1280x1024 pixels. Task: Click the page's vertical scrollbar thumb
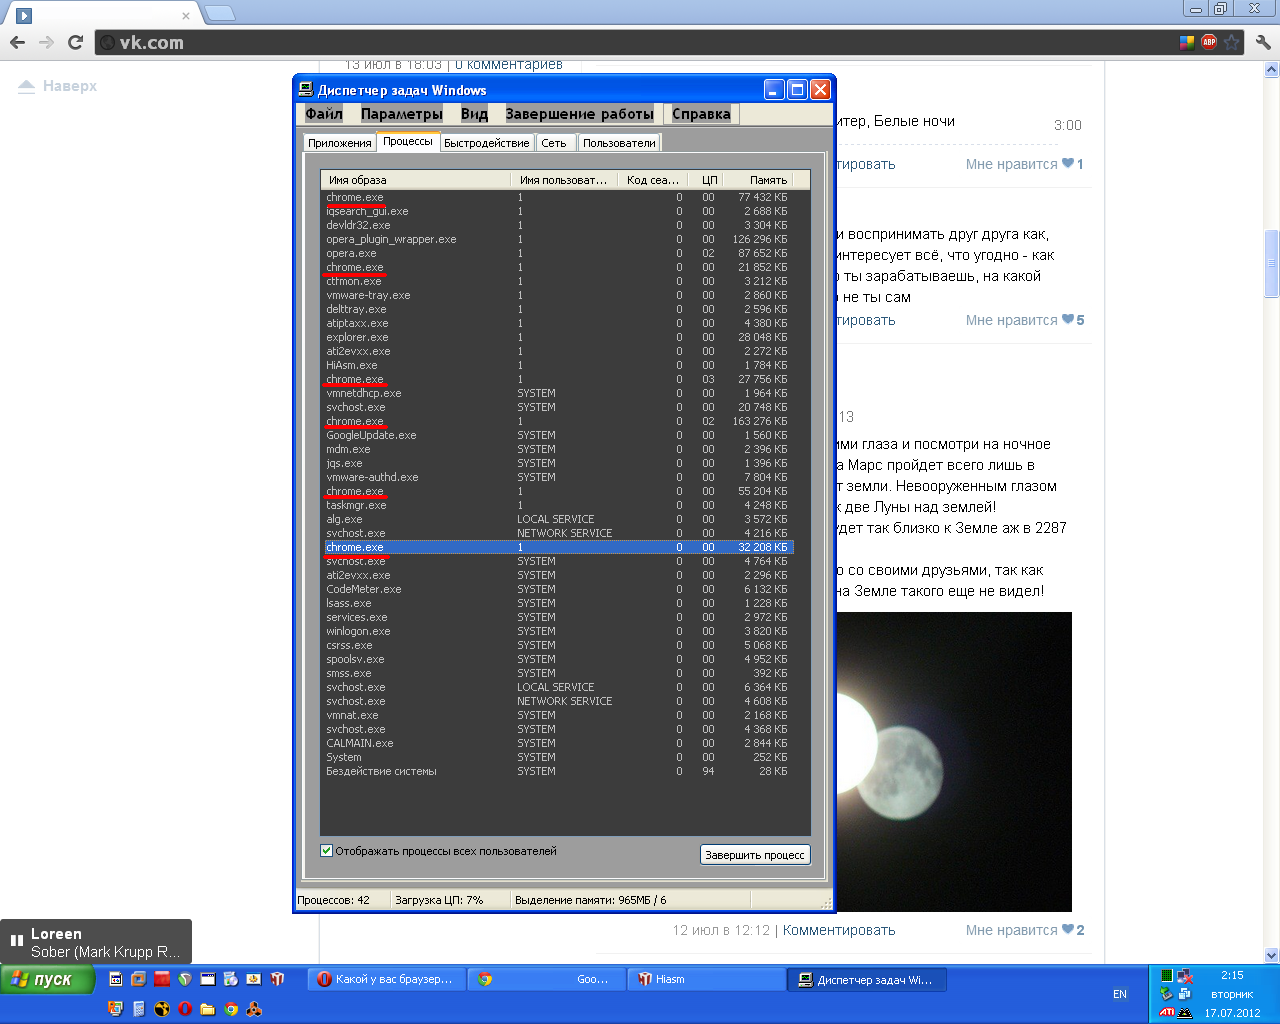pyautogui.click(x=1272, y=263)
